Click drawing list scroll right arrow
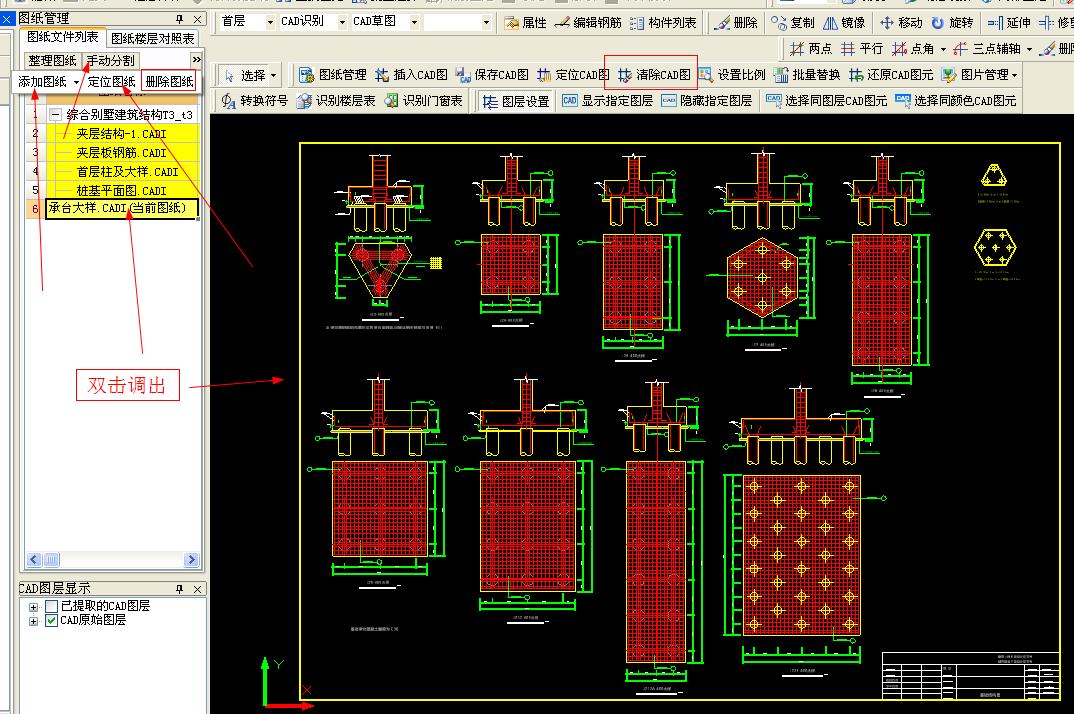 point(191,560)
